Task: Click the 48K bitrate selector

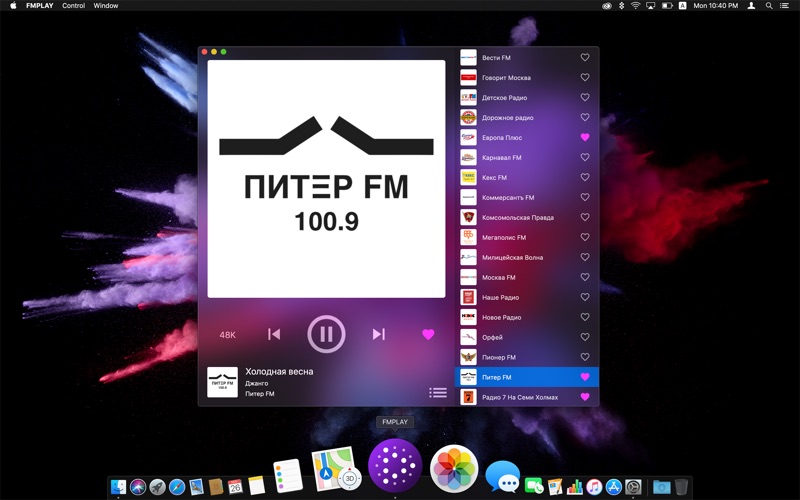Action: pyautogui.click(x=228, y=335)
